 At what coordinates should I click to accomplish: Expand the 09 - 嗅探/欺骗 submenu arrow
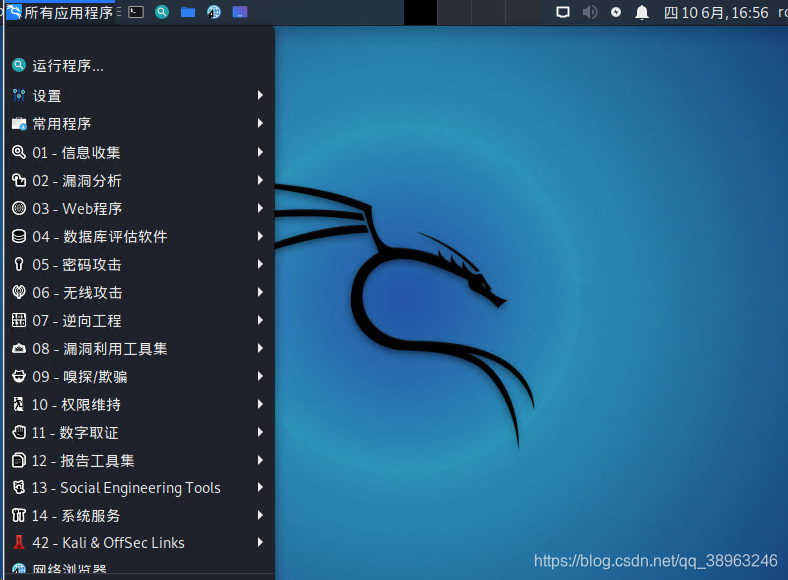260,376
